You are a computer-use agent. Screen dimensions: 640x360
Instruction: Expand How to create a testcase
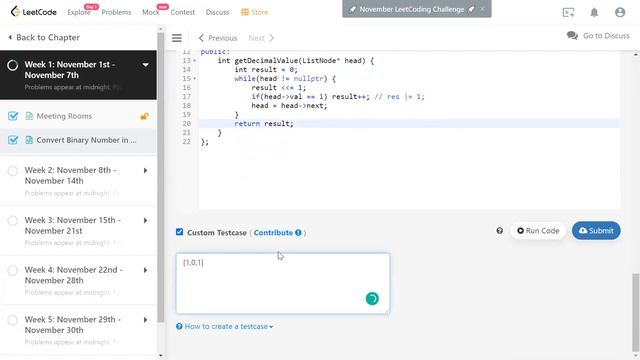point(224,327)
